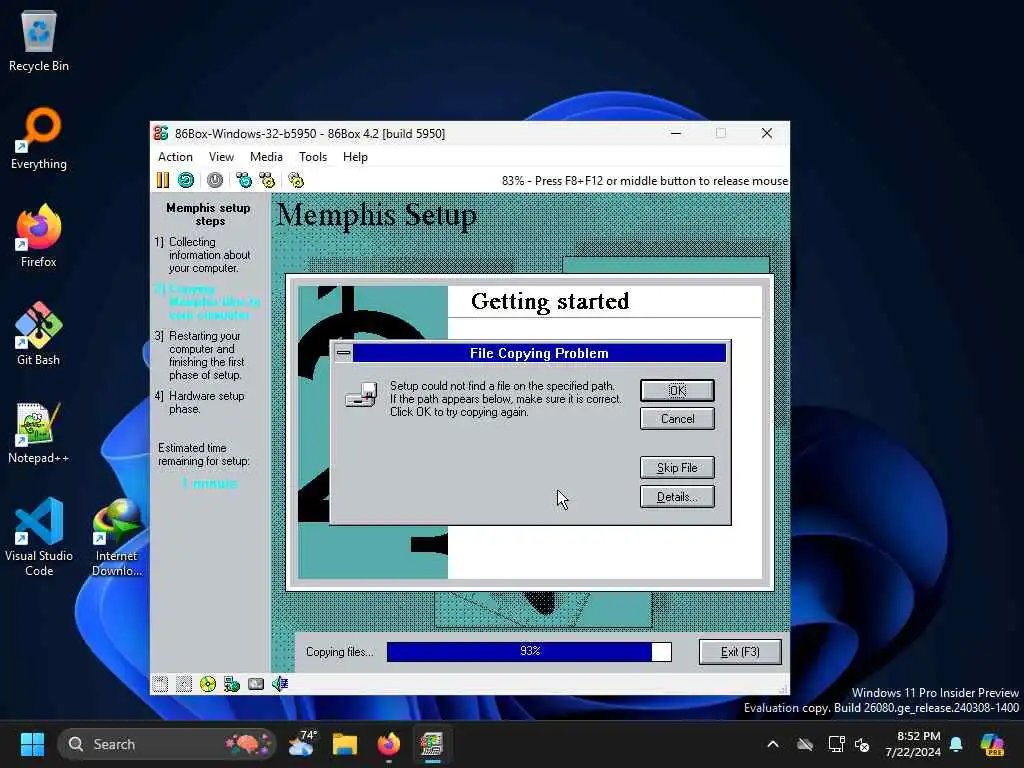This screenshot has width=1024, height=768.
Task: Open the dialog system menu box
Action: 344,353
